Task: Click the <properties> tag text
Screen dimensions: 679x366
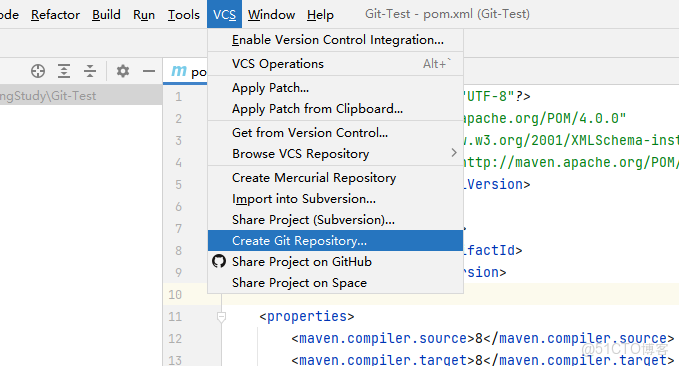Action: point(307,317)
